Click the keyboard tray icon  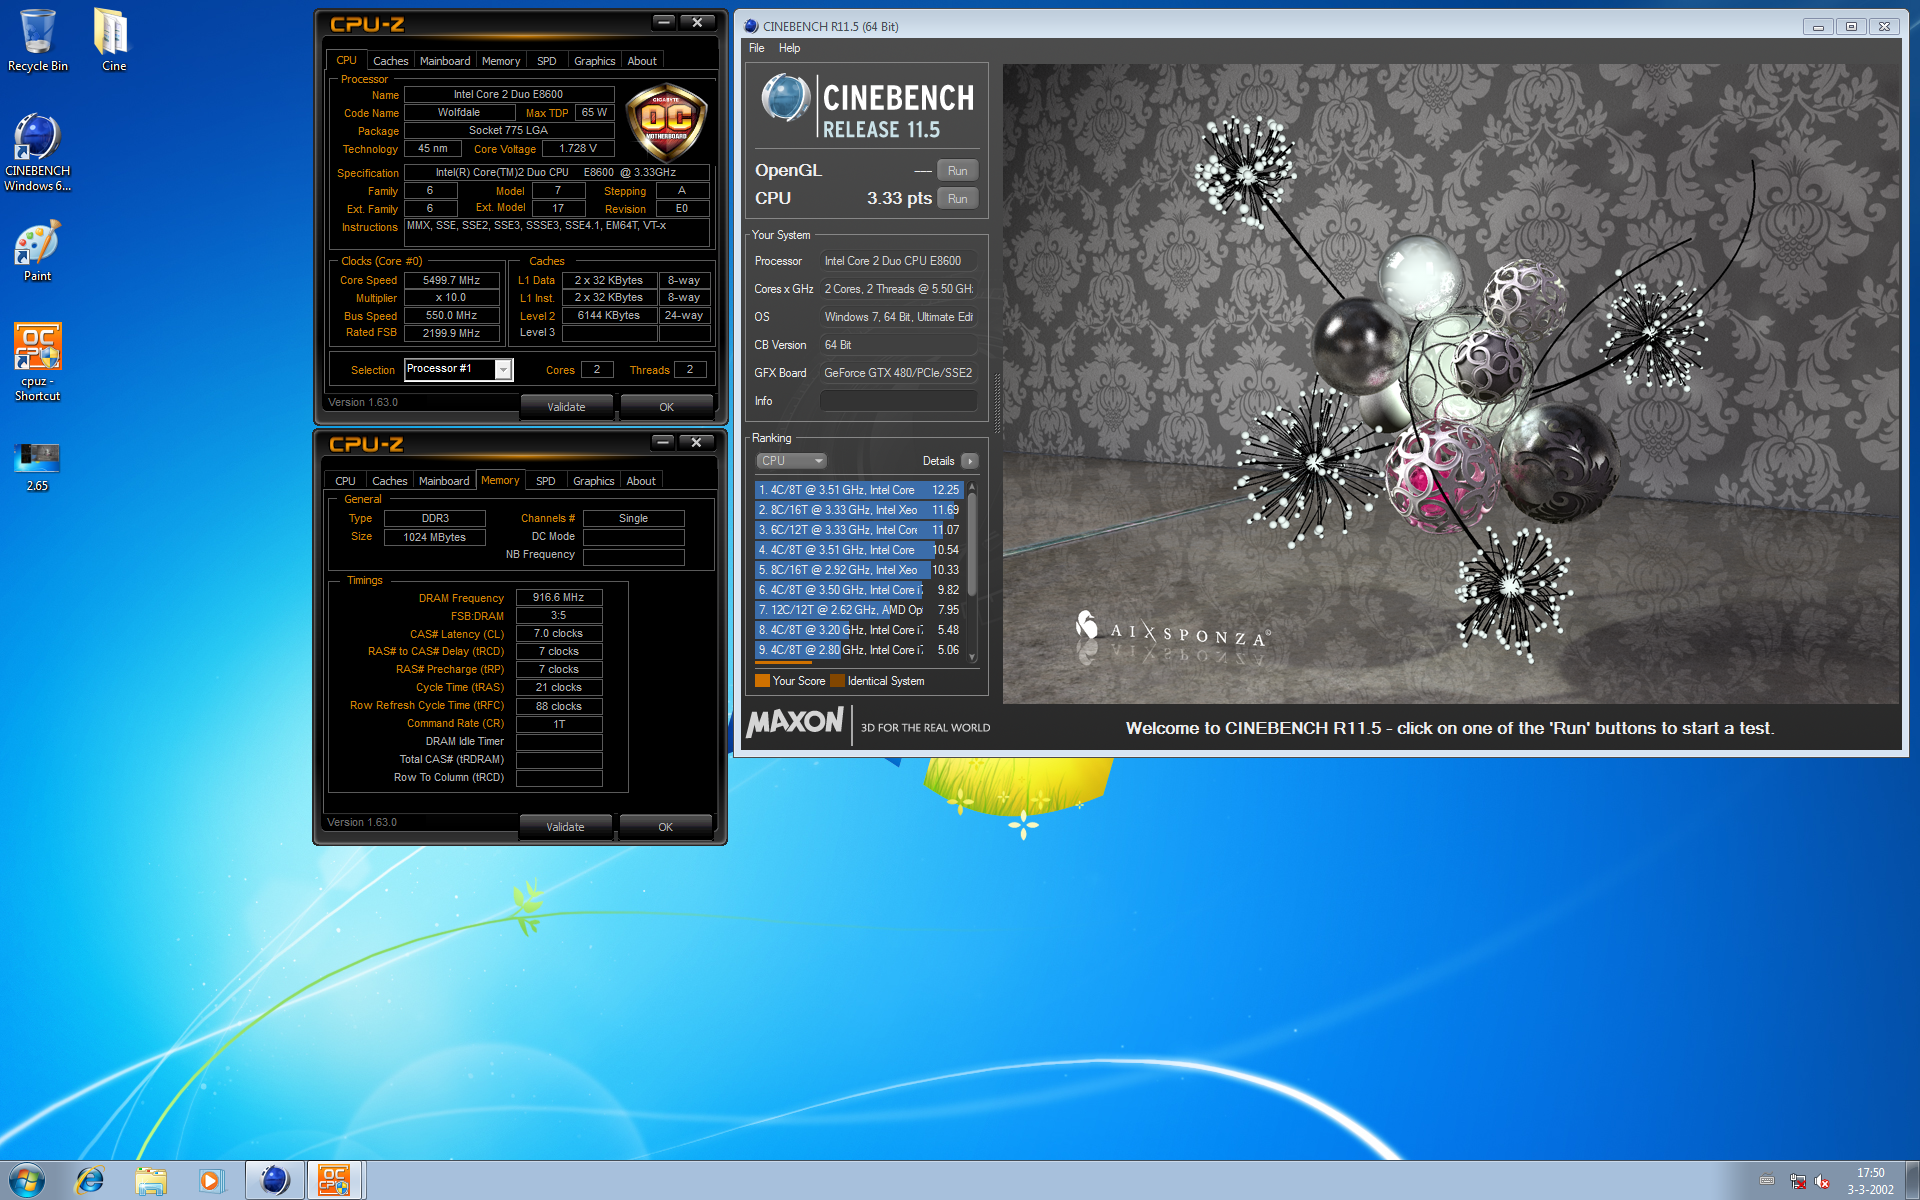pyautogui.click(x=1767, y=1180)
